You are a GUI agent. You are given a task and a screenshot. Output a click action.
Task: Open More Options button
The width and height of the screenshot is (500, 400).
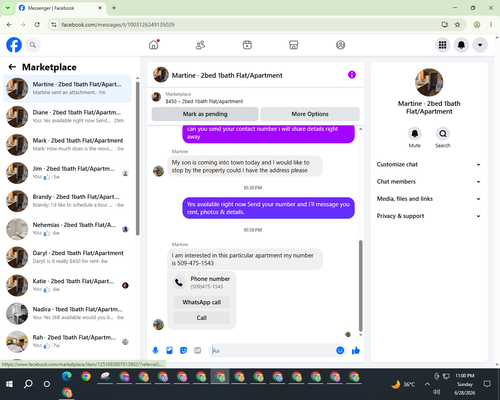coord(310,114)
